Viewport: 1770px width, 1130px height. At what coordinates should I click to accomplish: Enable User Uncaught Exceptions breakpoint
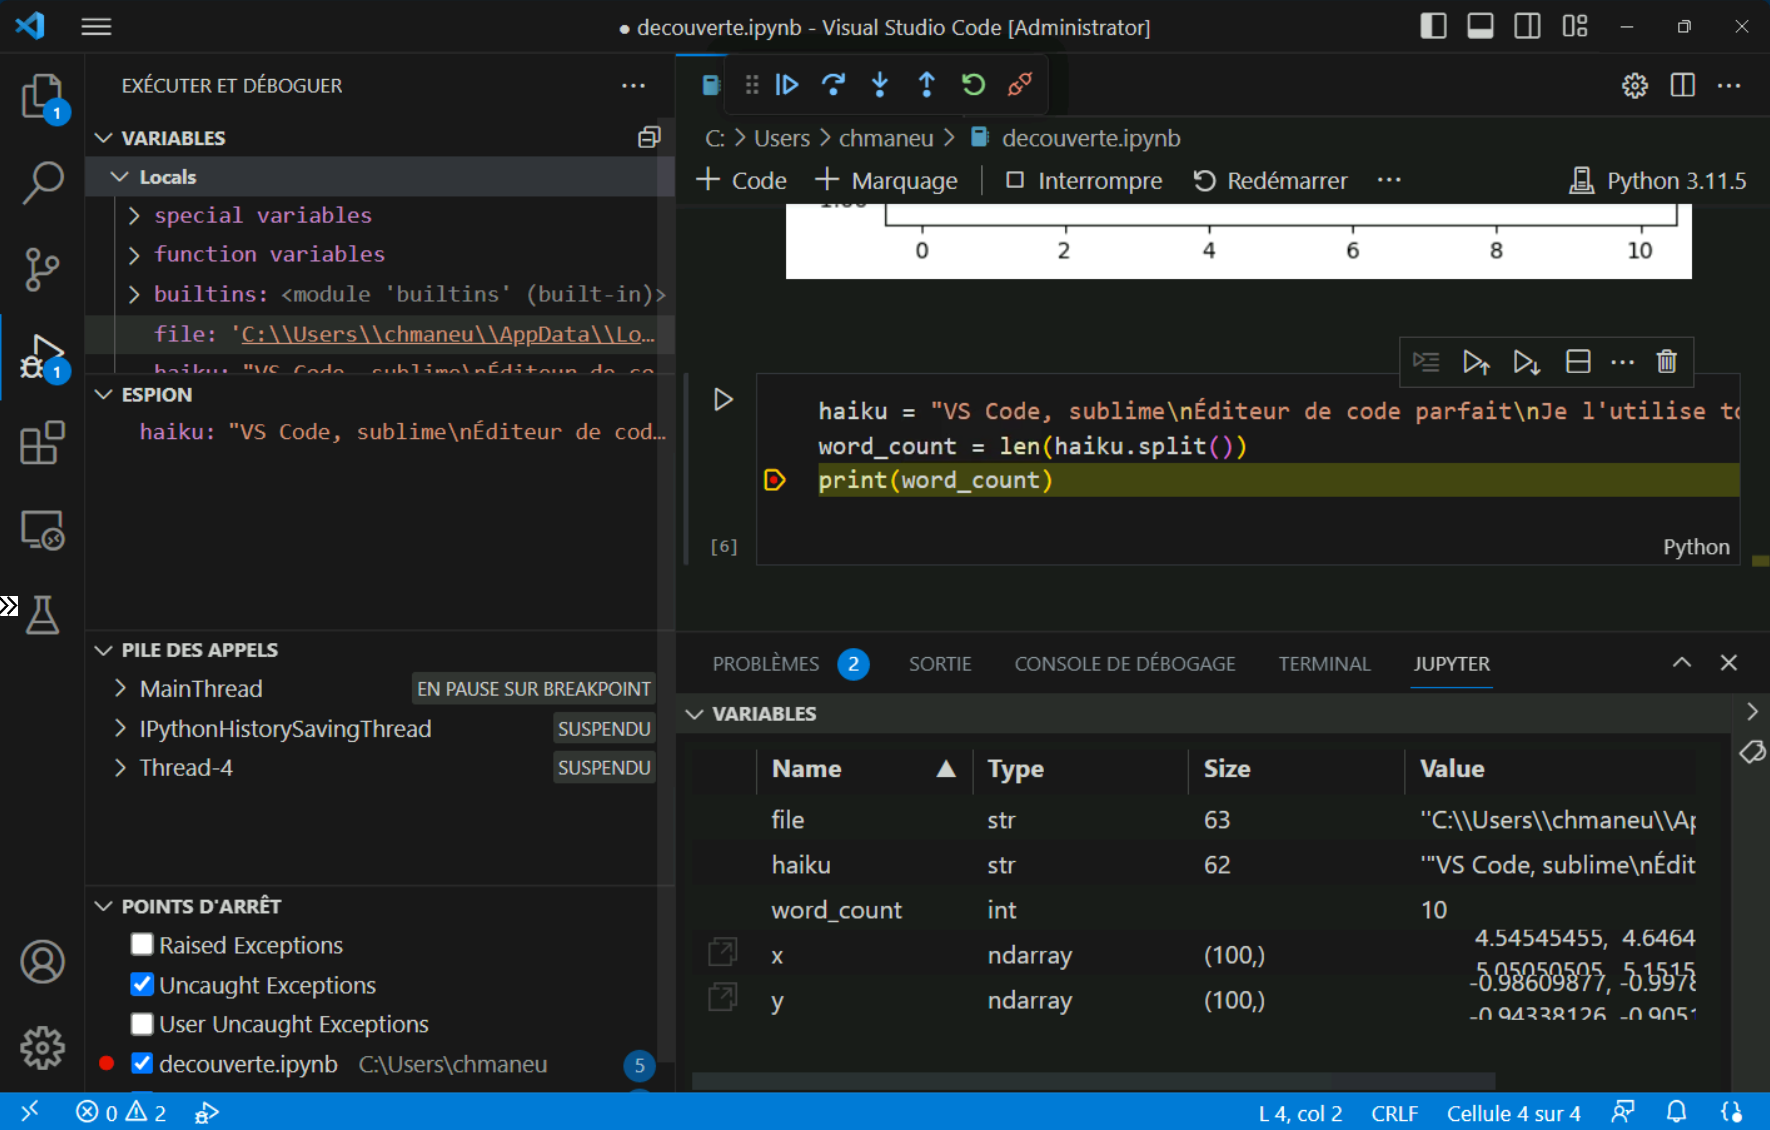(x=142, y=1024)
